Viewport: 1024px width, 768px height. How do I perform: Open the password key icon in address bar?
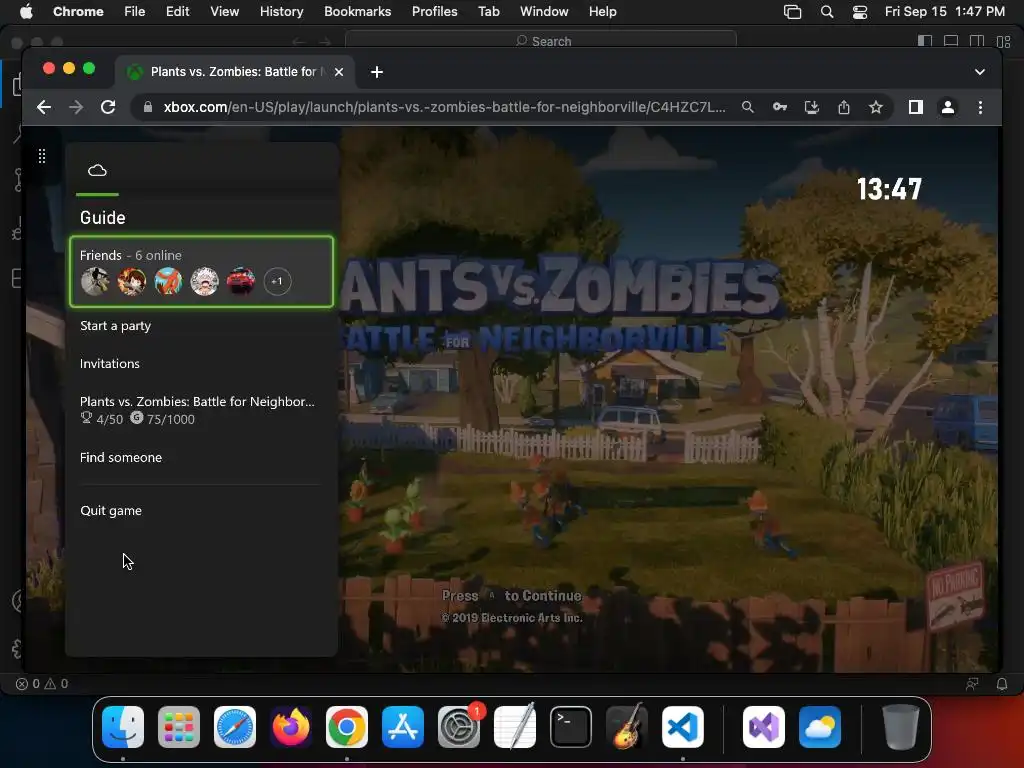[x=780, y=107]
